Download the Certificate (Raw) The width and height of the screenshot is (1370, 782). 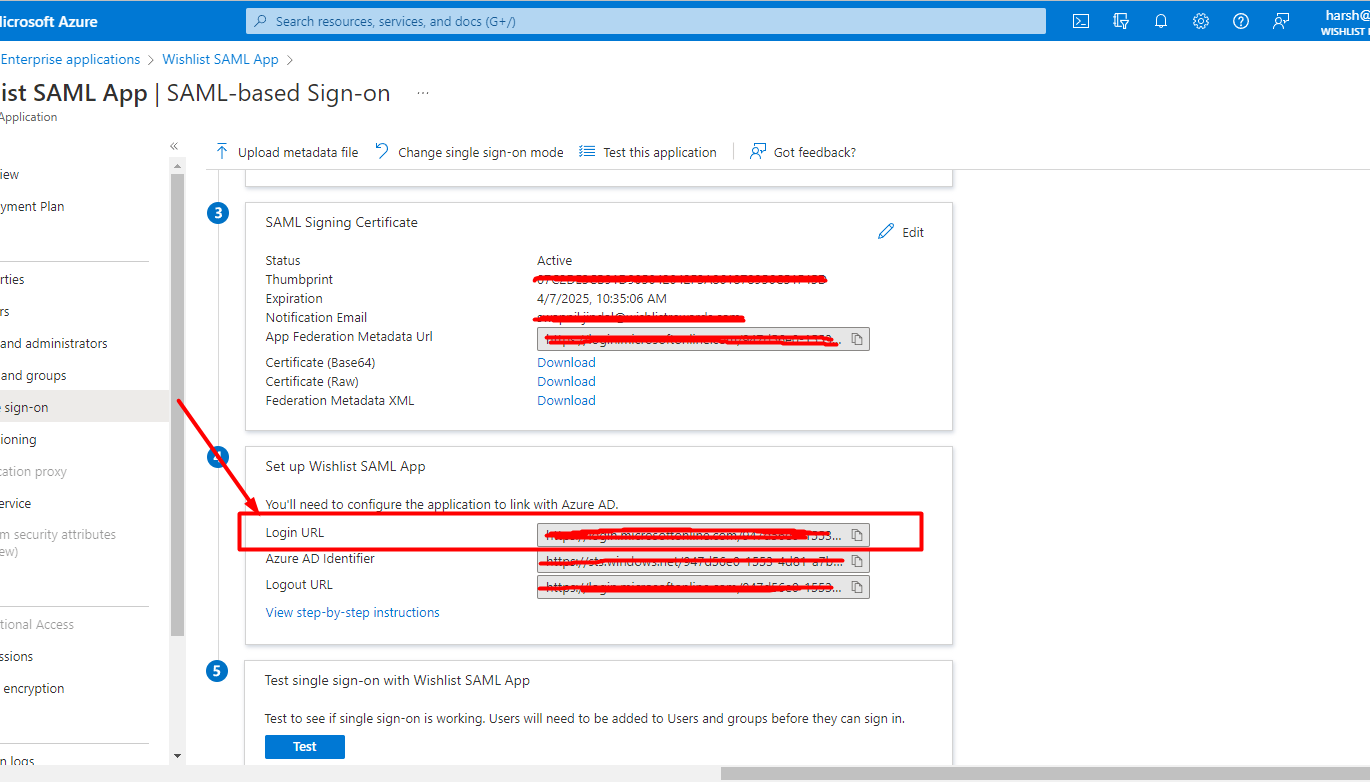[x=566, y=381]
